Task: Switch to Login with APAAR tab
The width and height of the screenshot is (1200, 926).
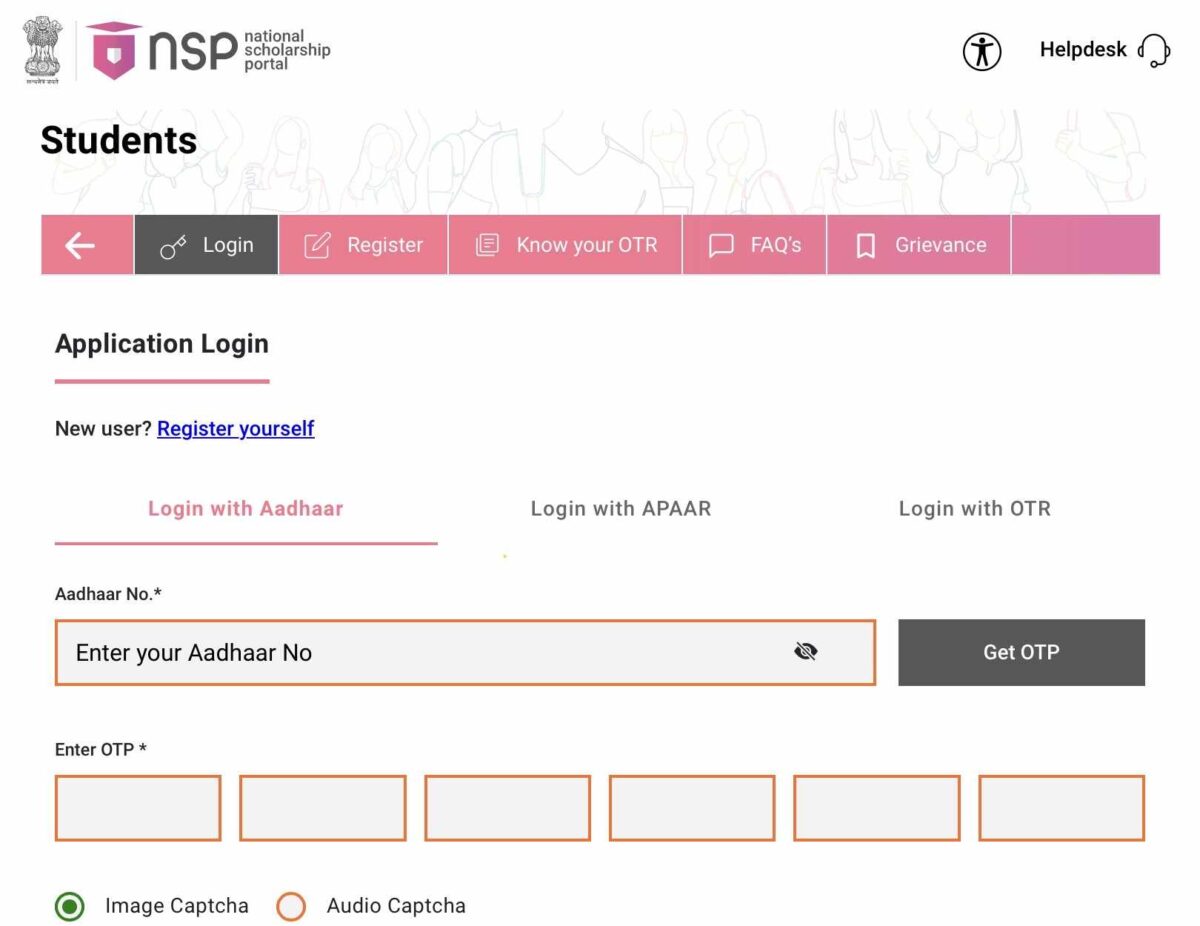Action: click(x=621, y=509)
